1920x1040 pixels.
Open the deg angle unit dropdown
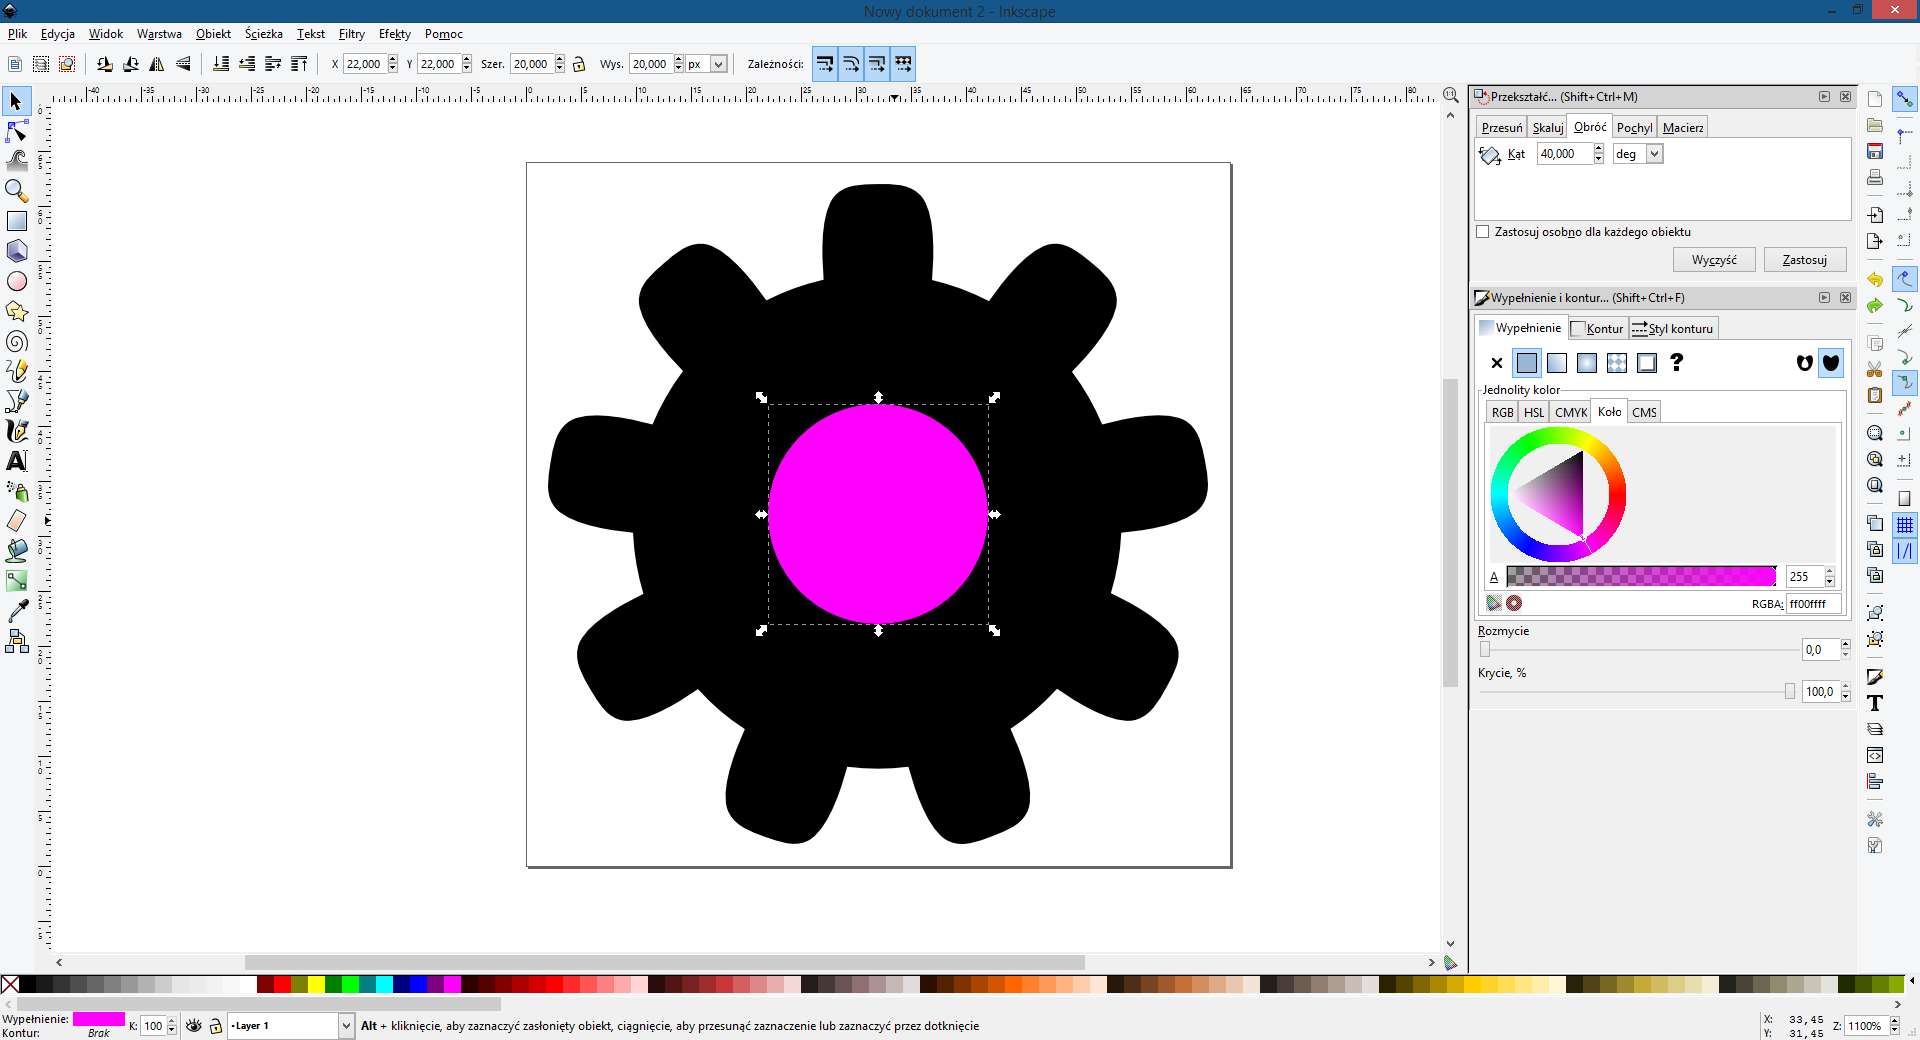click(1654, 154)
